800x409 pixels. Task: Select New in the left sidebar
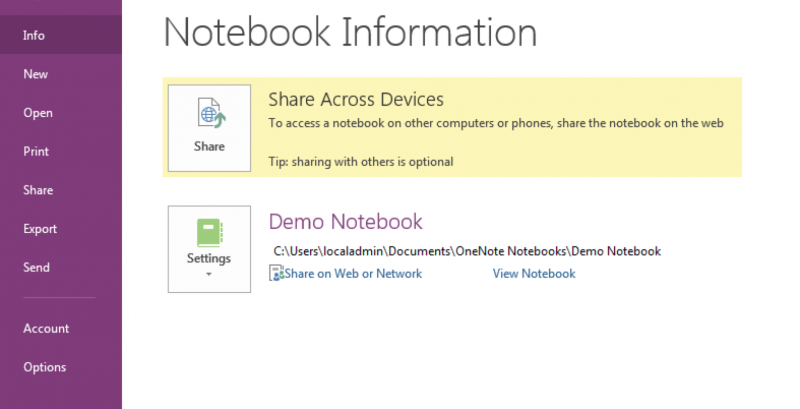(x=36, y=74)
